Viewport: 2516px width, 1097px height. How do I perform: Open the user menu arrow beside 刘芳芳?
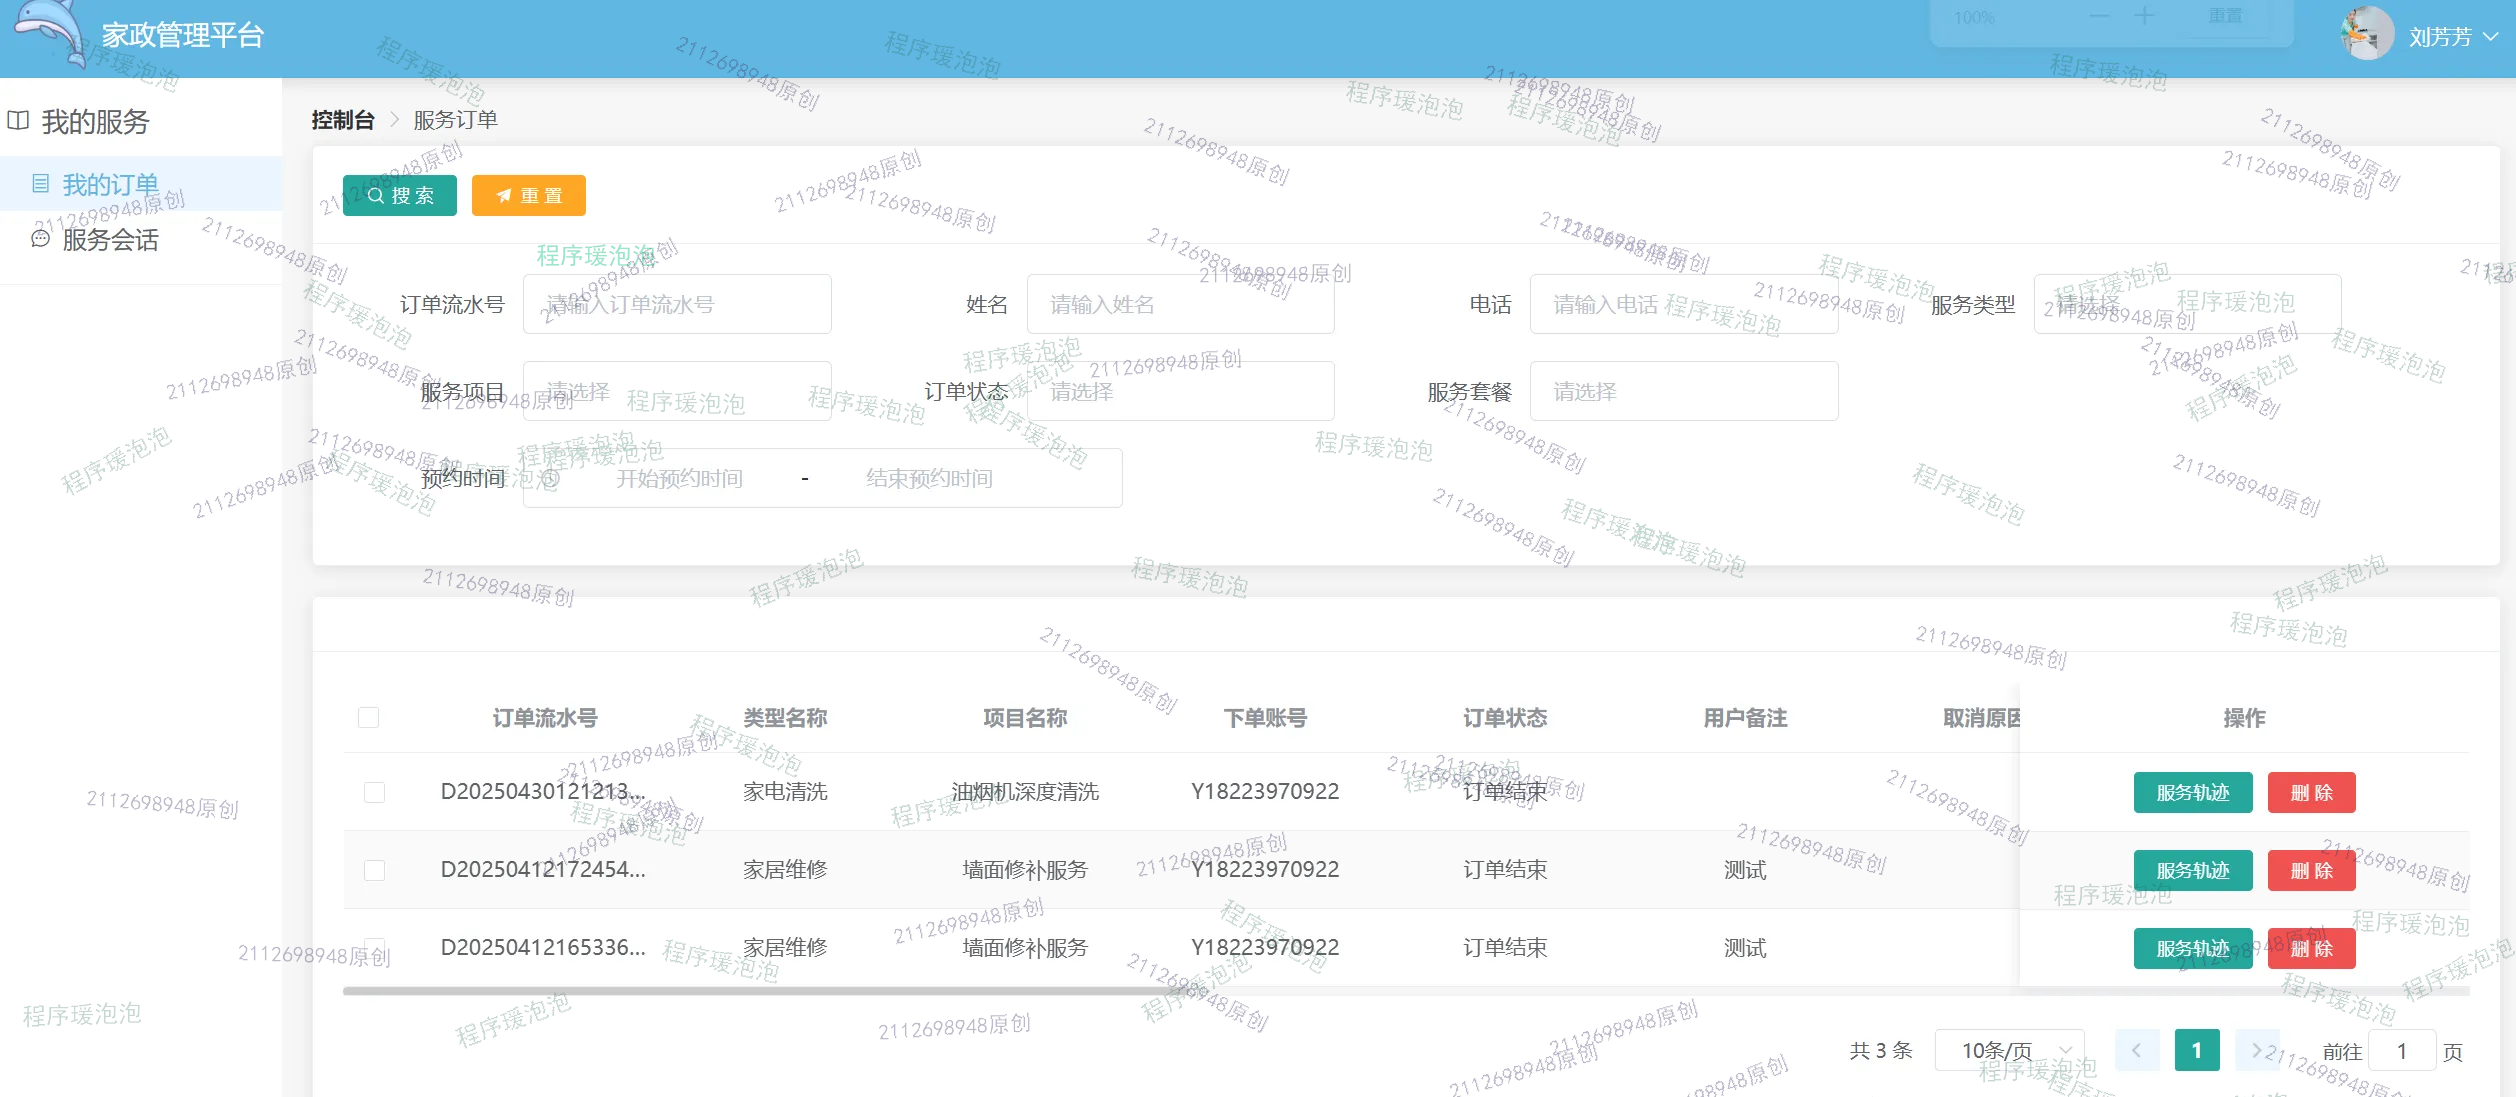click(x=2492, y=36)
